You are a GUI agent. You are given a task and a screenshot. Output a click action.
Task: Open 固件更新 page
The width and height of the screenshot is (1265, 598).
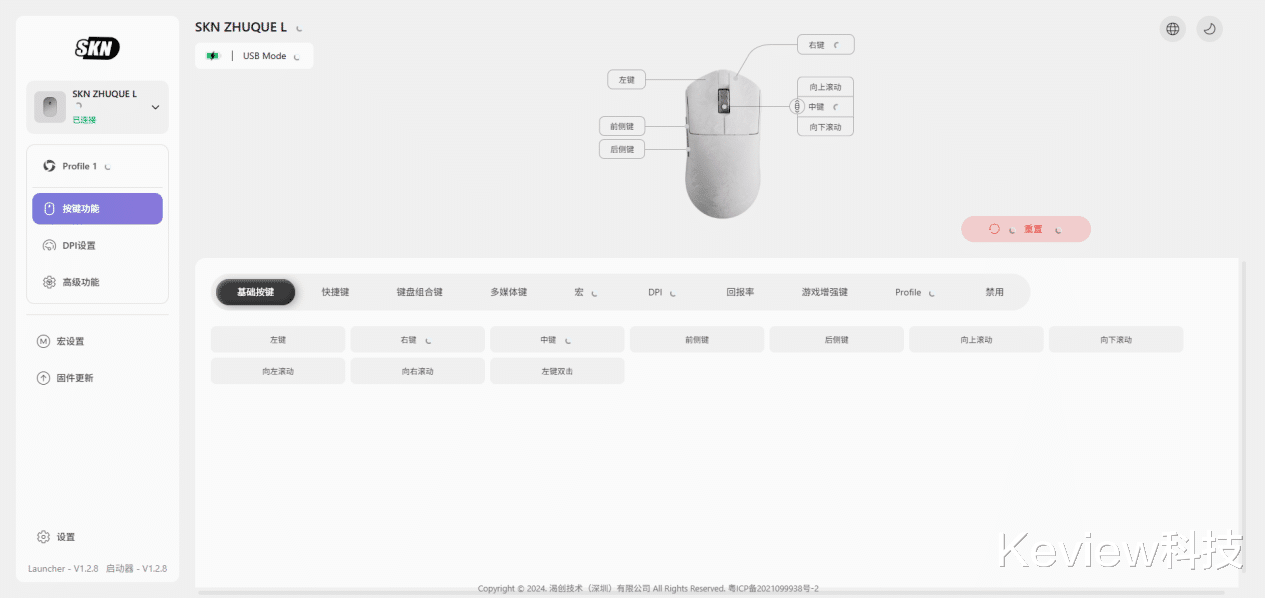[x=97, y=378]
